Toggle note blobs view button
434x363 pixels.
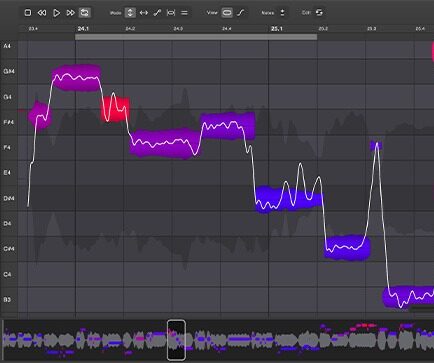click(227, 13)
